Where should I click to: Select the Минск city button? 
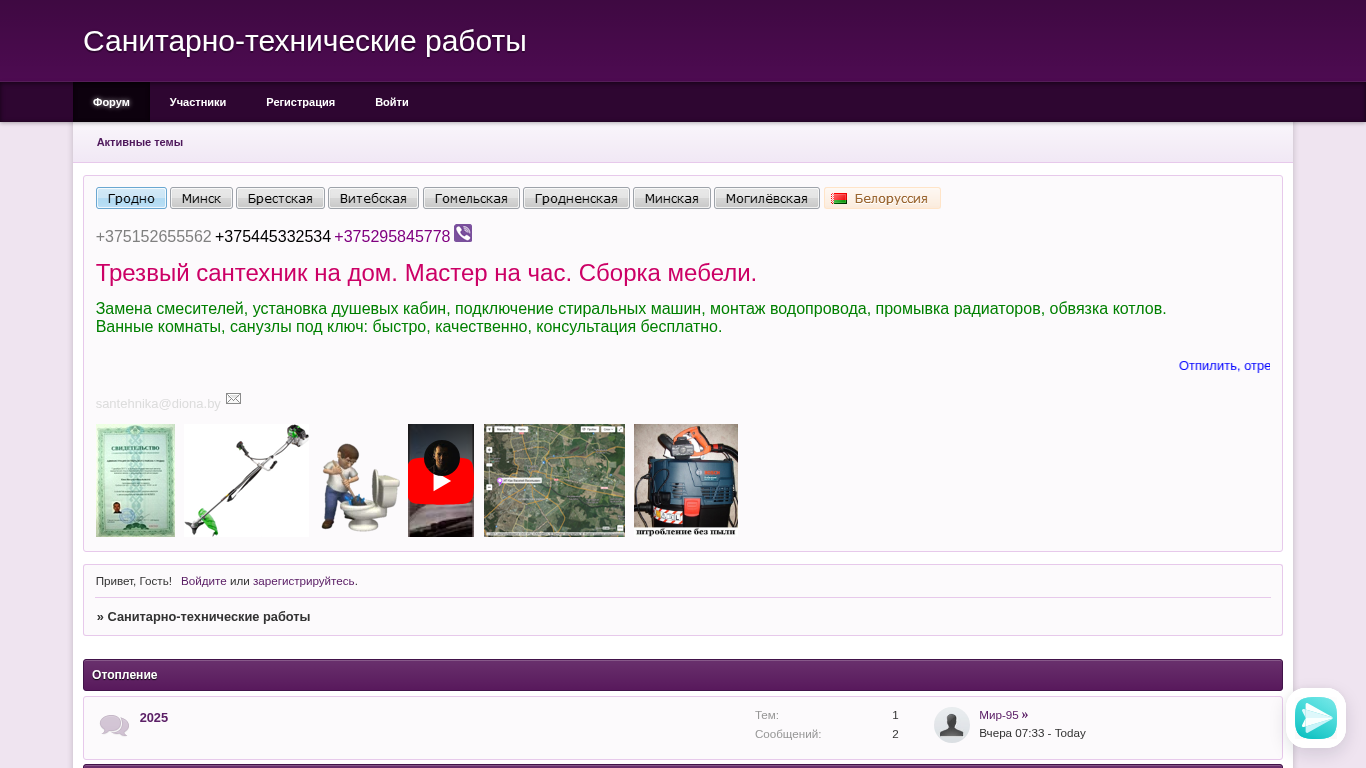pyautogui.click(x=201, y=198)
